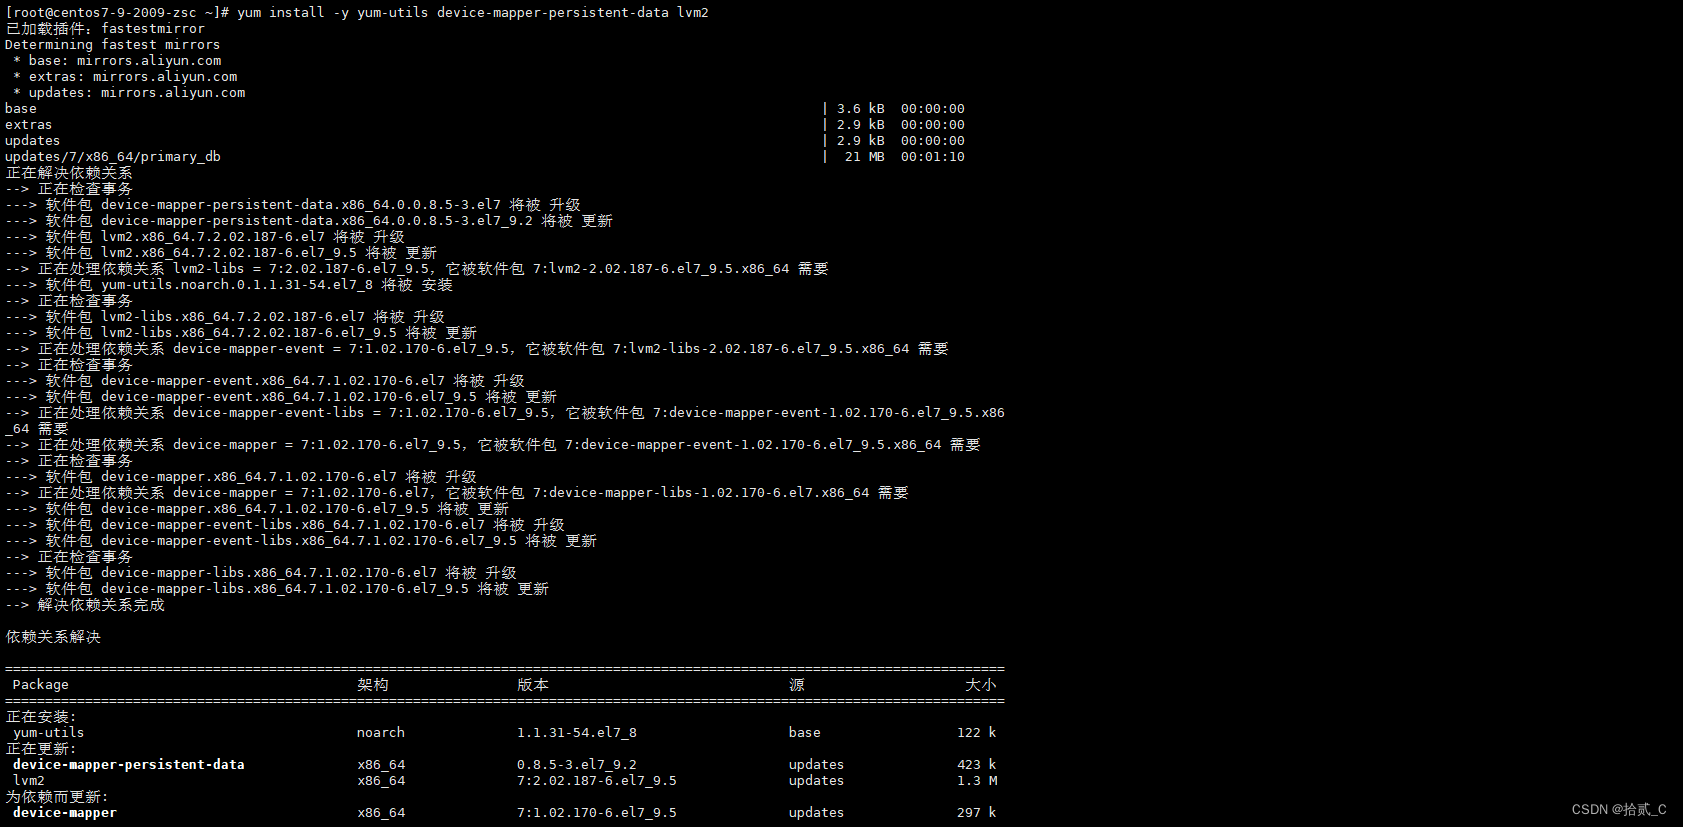Click the lvm2 package name in table
This screenshot has width=1683, height=827.
[29, 781]
